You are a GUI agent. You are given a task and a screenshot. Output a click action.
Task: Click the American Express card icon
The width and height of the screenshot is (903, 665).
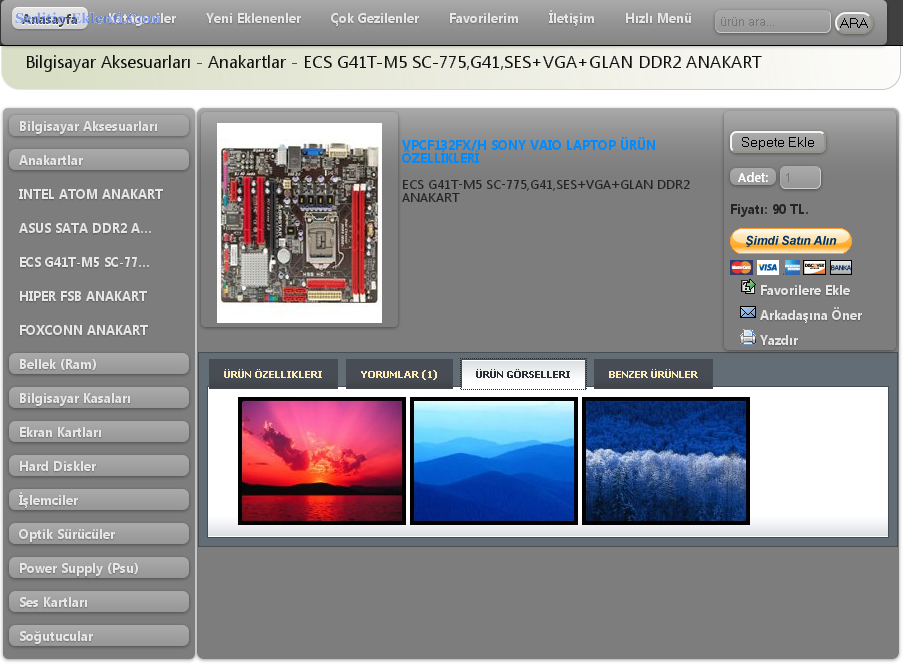tap(792, 267)
